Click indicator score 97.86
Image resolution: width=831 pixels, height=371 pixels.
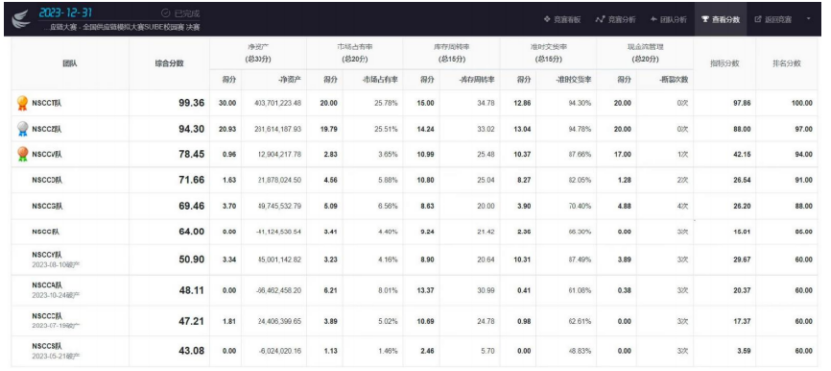pyautogui.click(x=742, y=103)
